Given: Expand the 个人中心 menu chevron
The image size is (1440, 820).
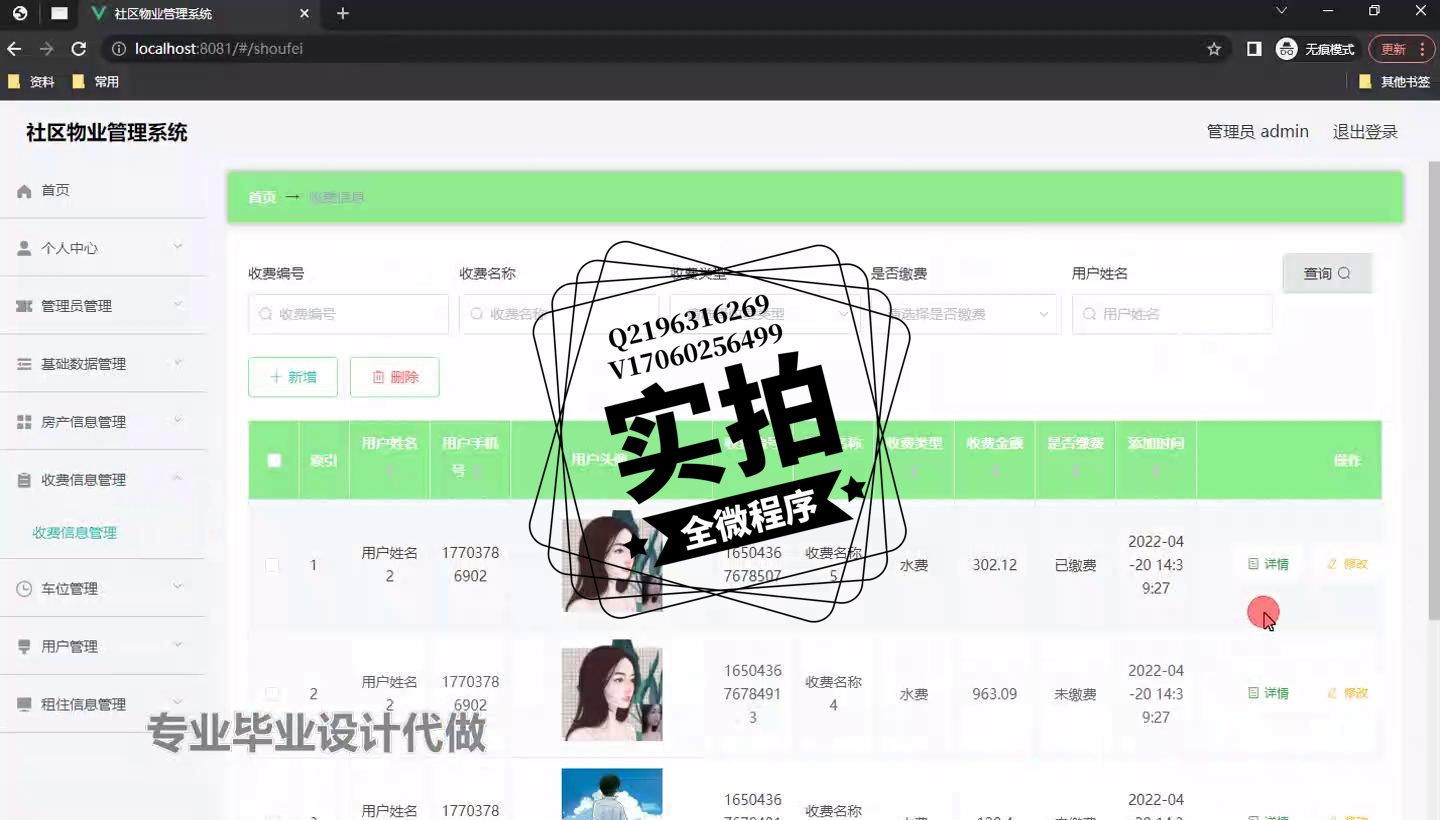Looking at the screenshot, I should pos(178,246).
